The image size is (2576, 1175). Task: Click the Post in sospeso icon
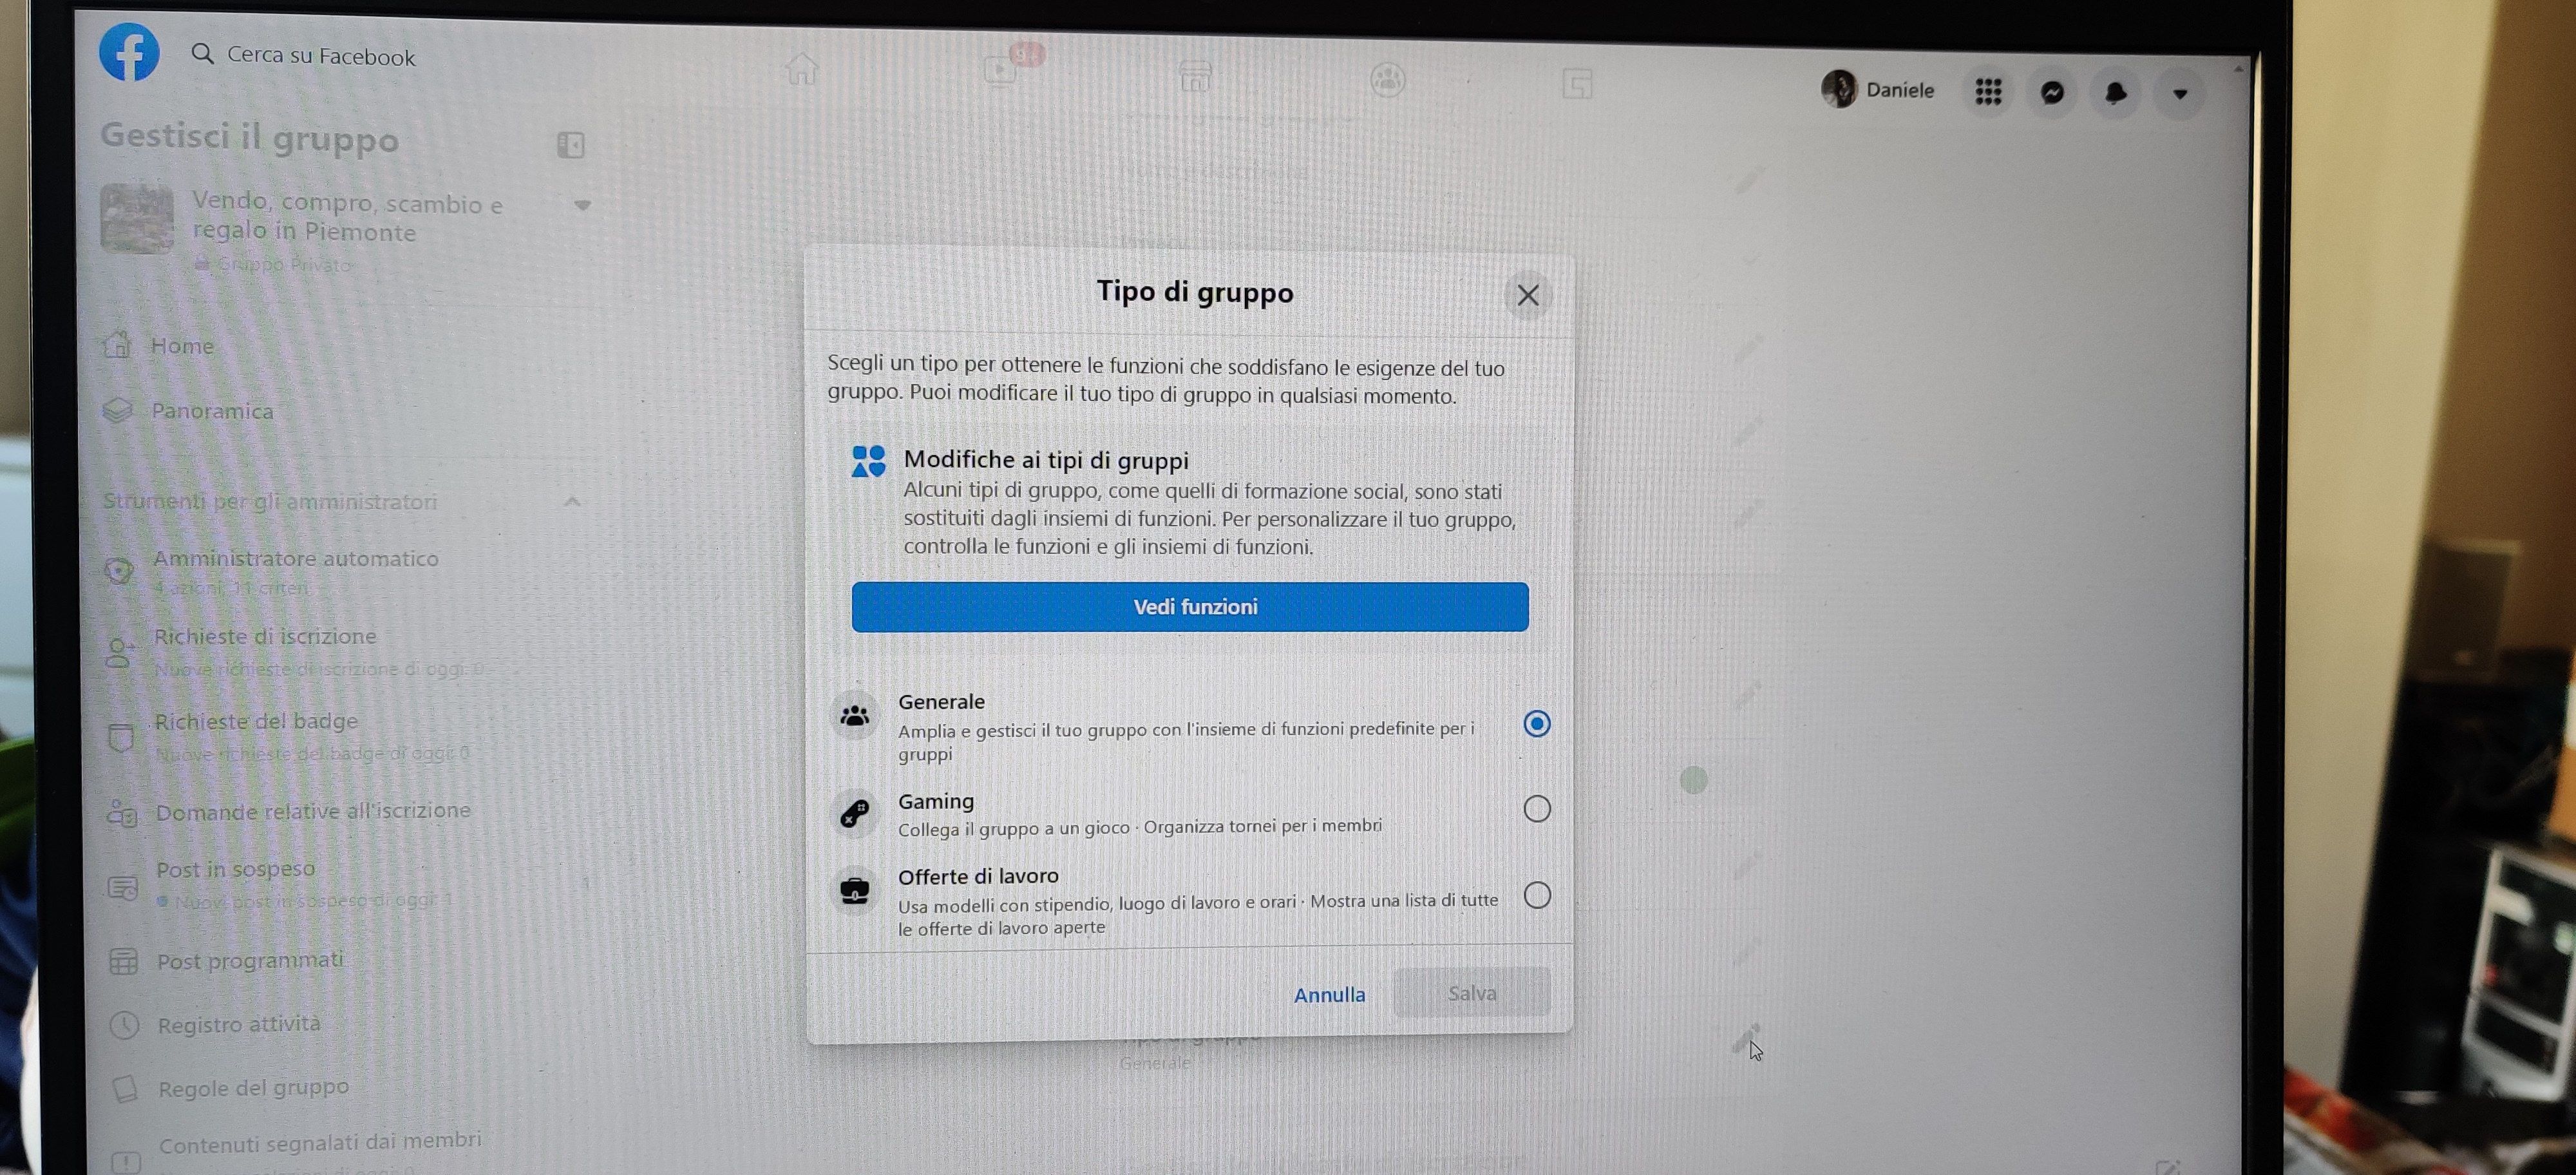click(123, 887)
